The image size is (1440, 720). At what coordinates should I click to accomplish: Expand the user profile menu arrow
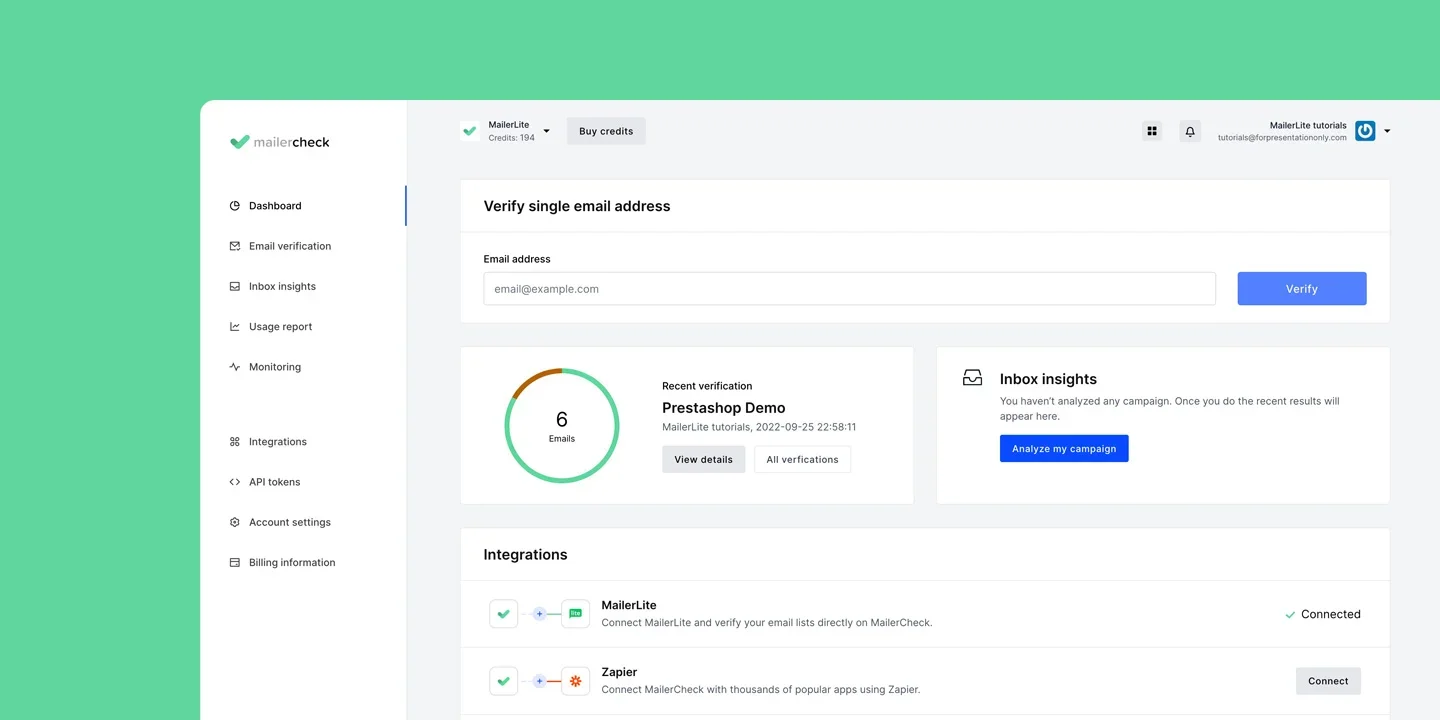click(x=1387, y=131)
